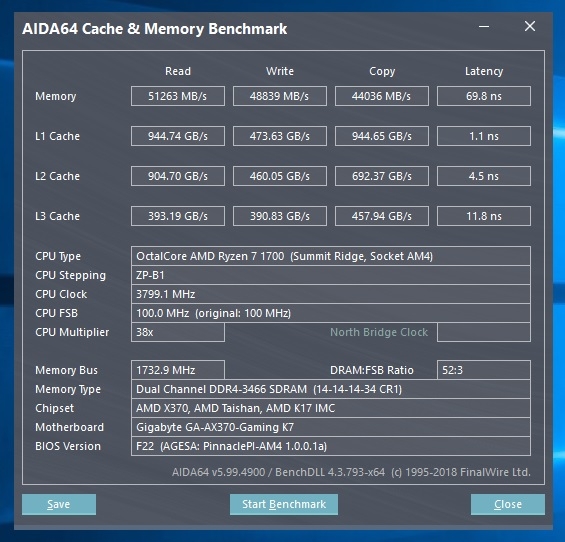Select Memory copy value 44036 MB/s
The image size is (565, 542).
pos(382,96)
